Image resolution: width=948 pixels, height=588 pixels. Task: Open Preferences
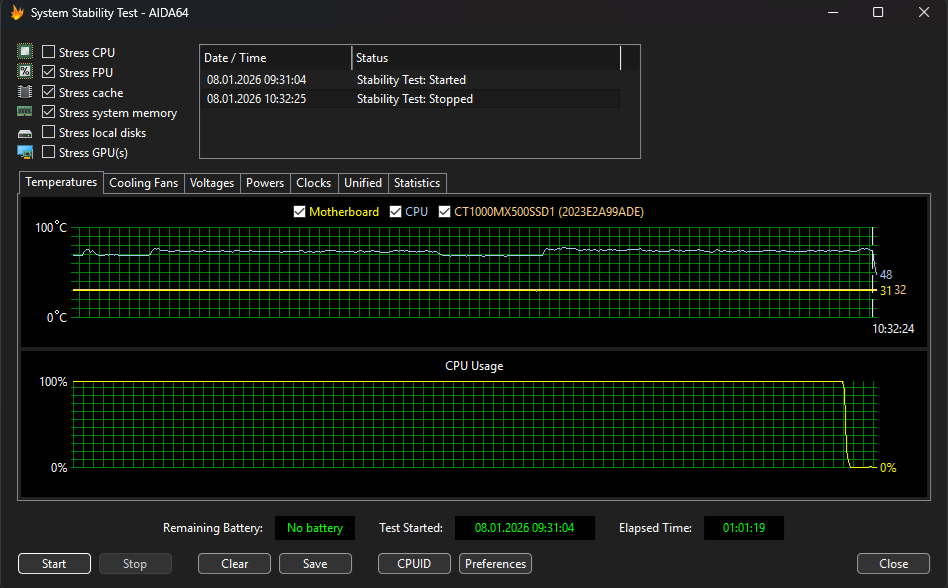pos(495,564)
